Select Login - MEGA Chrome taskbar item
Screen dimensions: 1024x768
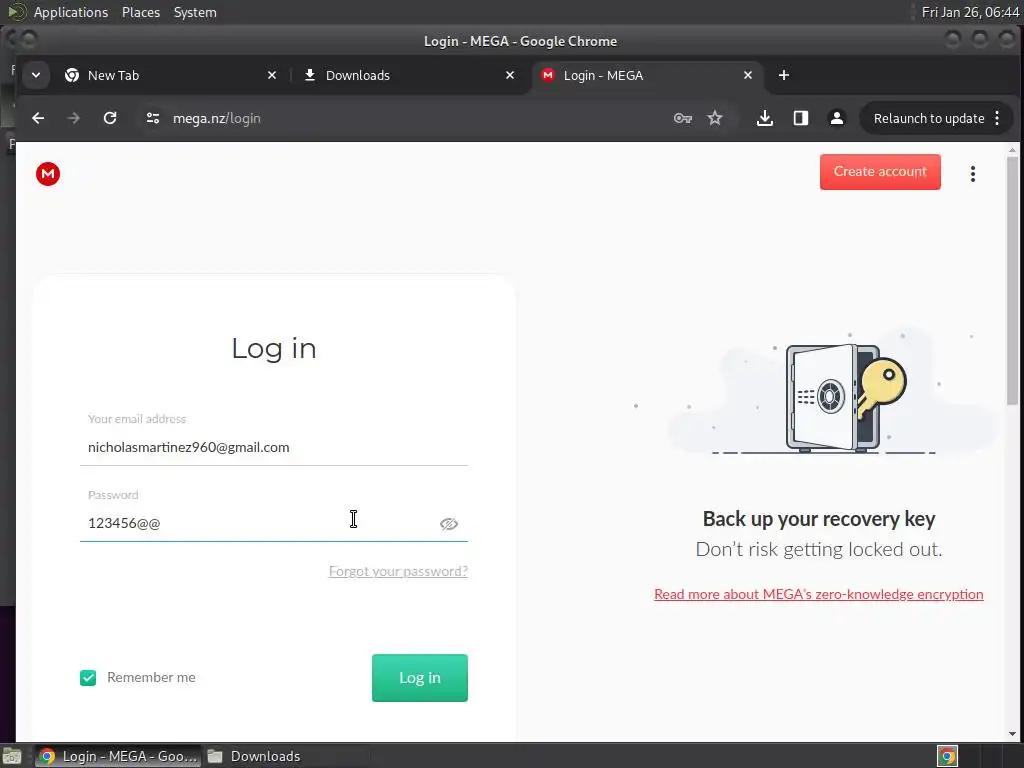click(118, 756)
